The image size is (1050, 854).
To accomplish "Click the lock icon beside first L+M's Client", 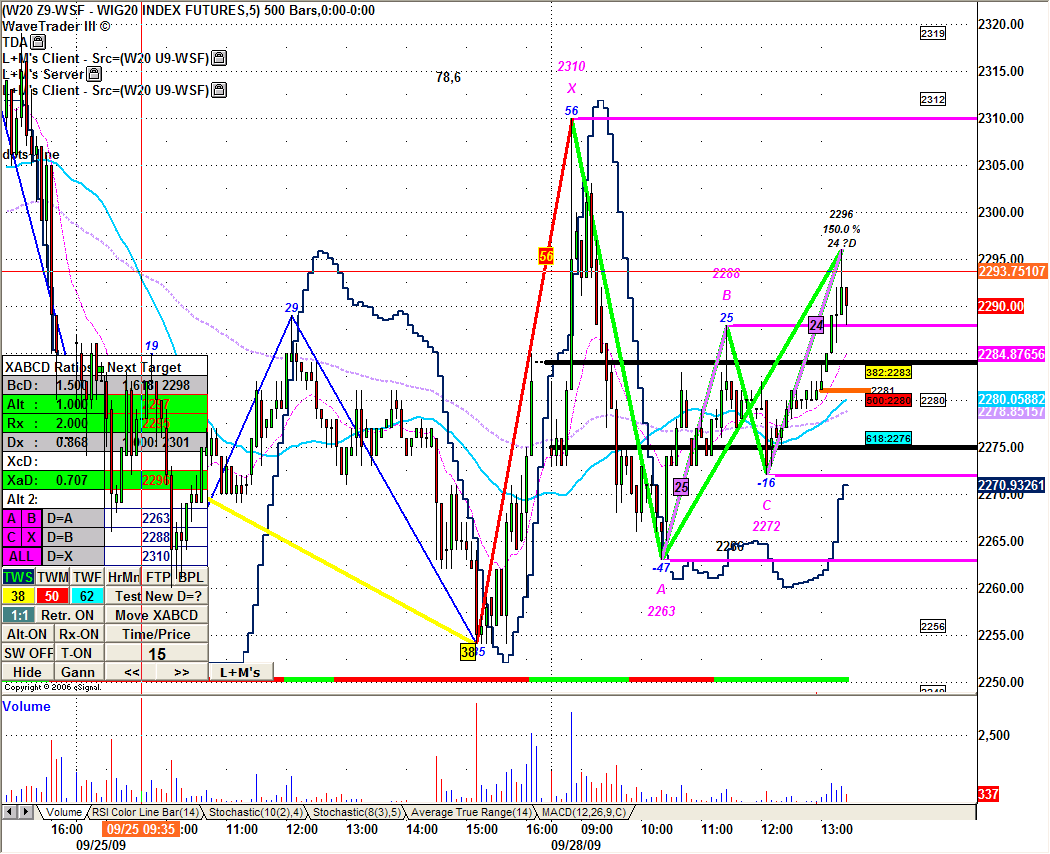I will pyautogui.click(x=219, y=58).
